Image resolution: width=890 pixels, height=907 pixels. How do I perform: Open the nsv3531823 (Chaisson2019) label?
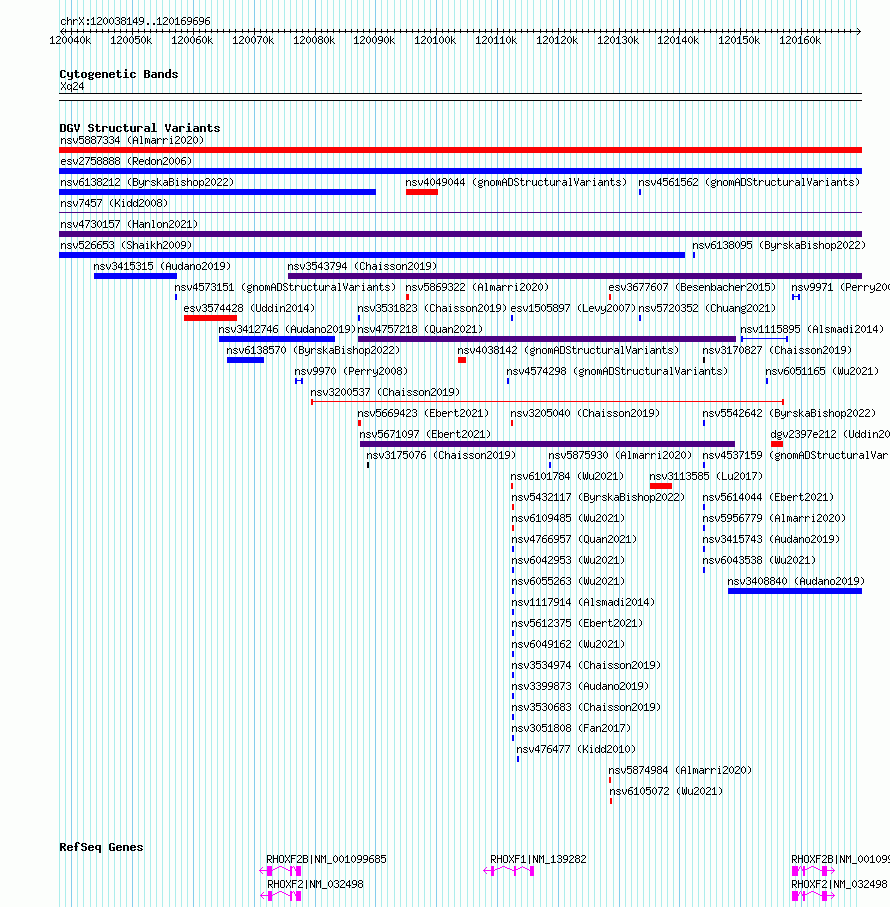pyautogui.click(x=432, y=308)
